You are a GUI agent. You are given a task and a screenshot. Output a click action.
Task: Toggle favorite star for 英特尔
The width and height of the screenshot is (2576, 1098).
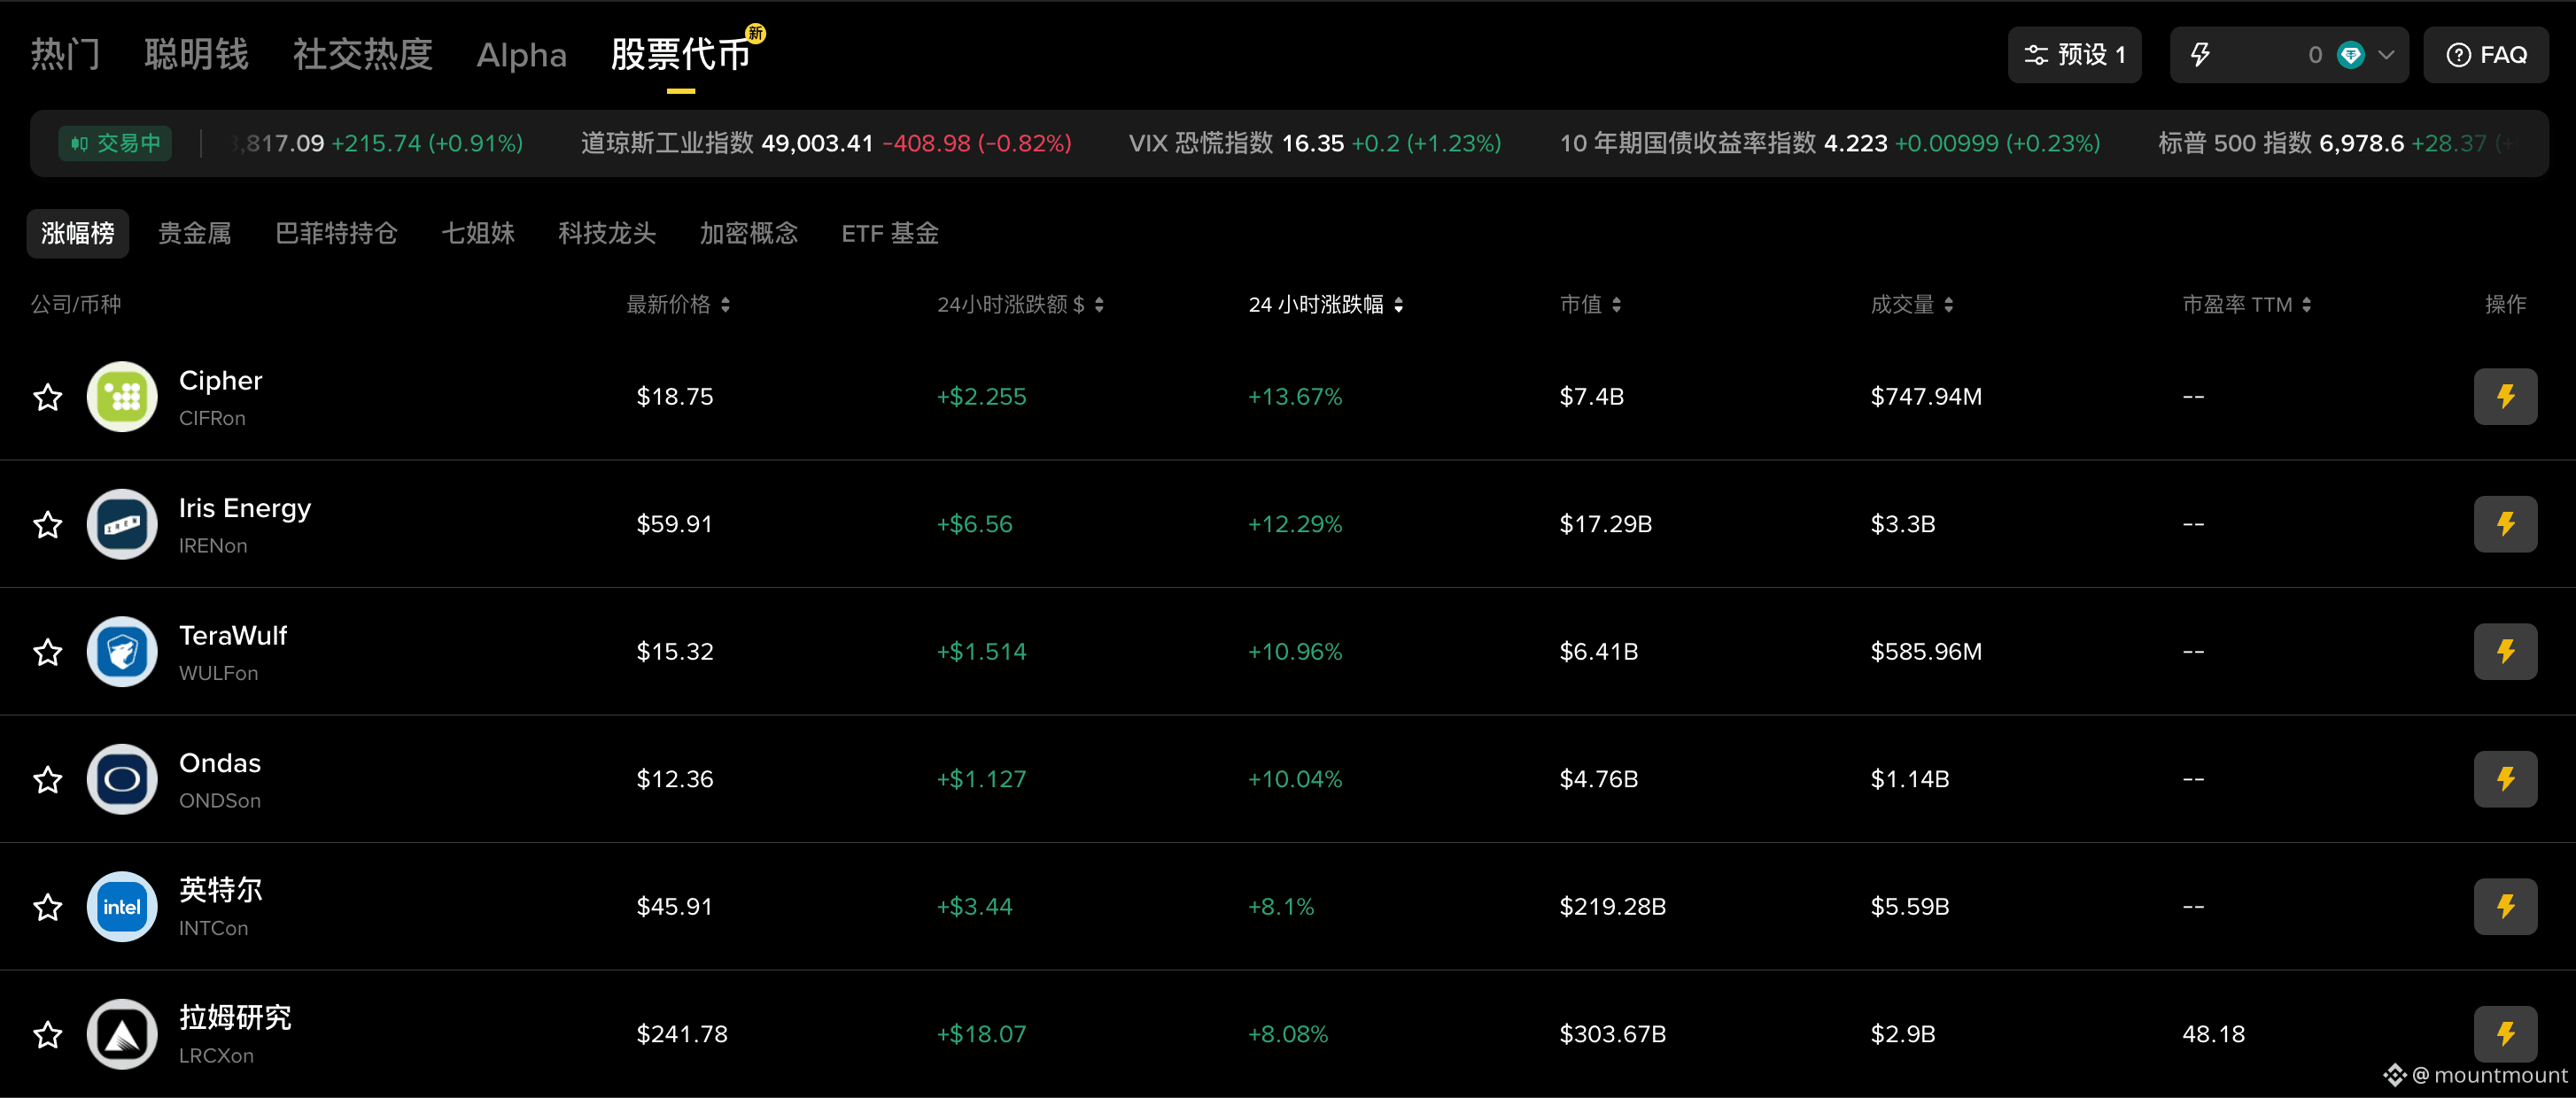(48, 907)
